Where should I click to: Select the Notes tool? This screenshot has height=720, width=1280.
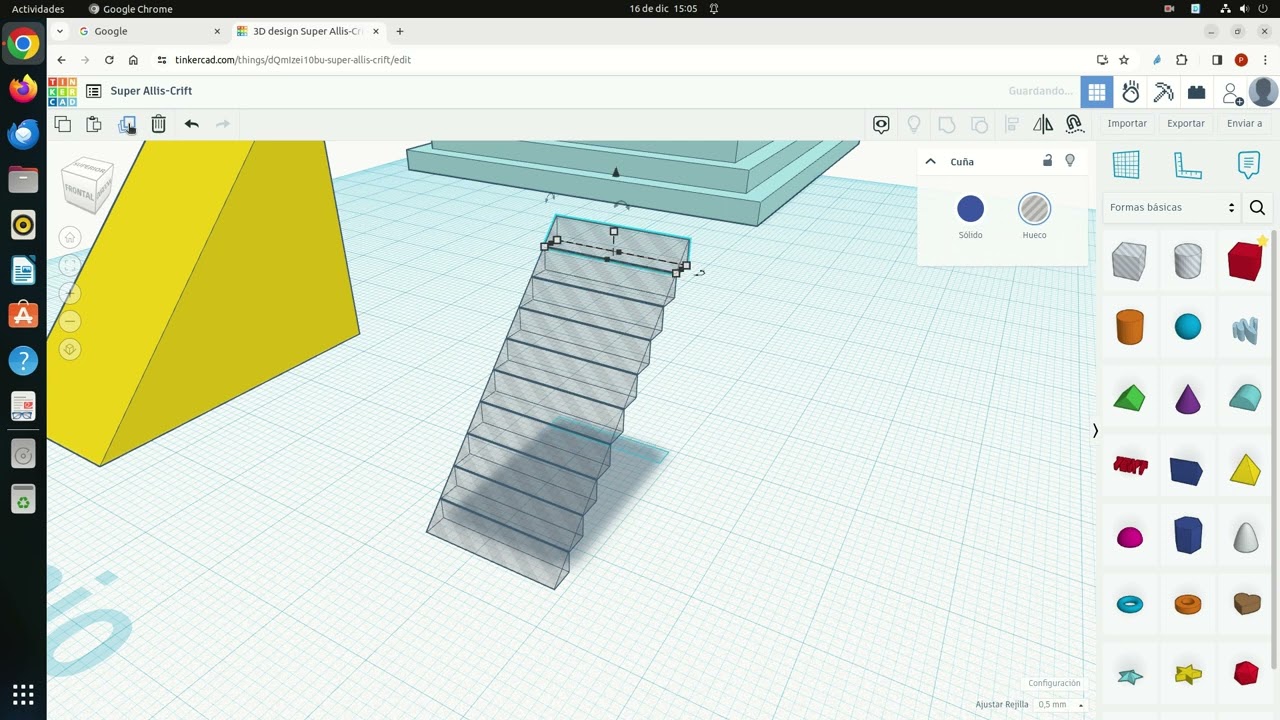click(x=1248, y=164)
